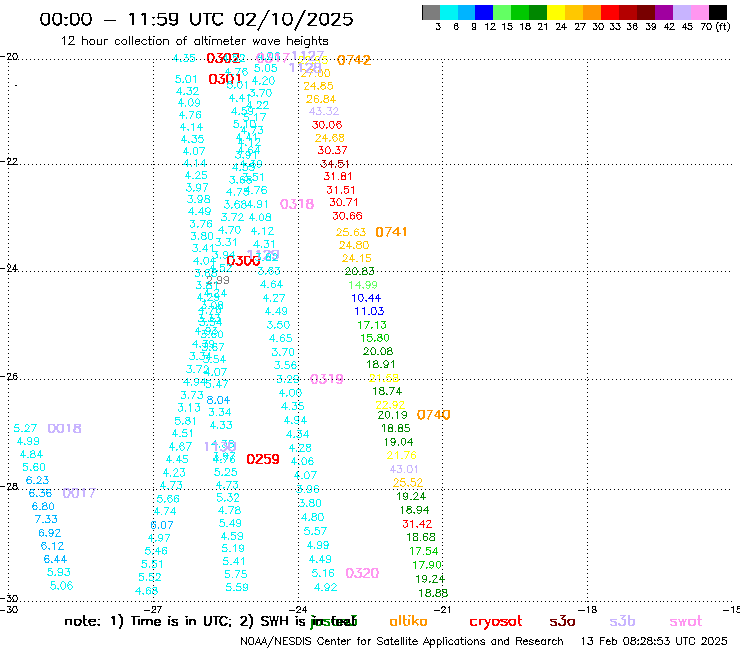
Task: Click the dark blue swatch in the color scale
Action: [x=484, y=12]
